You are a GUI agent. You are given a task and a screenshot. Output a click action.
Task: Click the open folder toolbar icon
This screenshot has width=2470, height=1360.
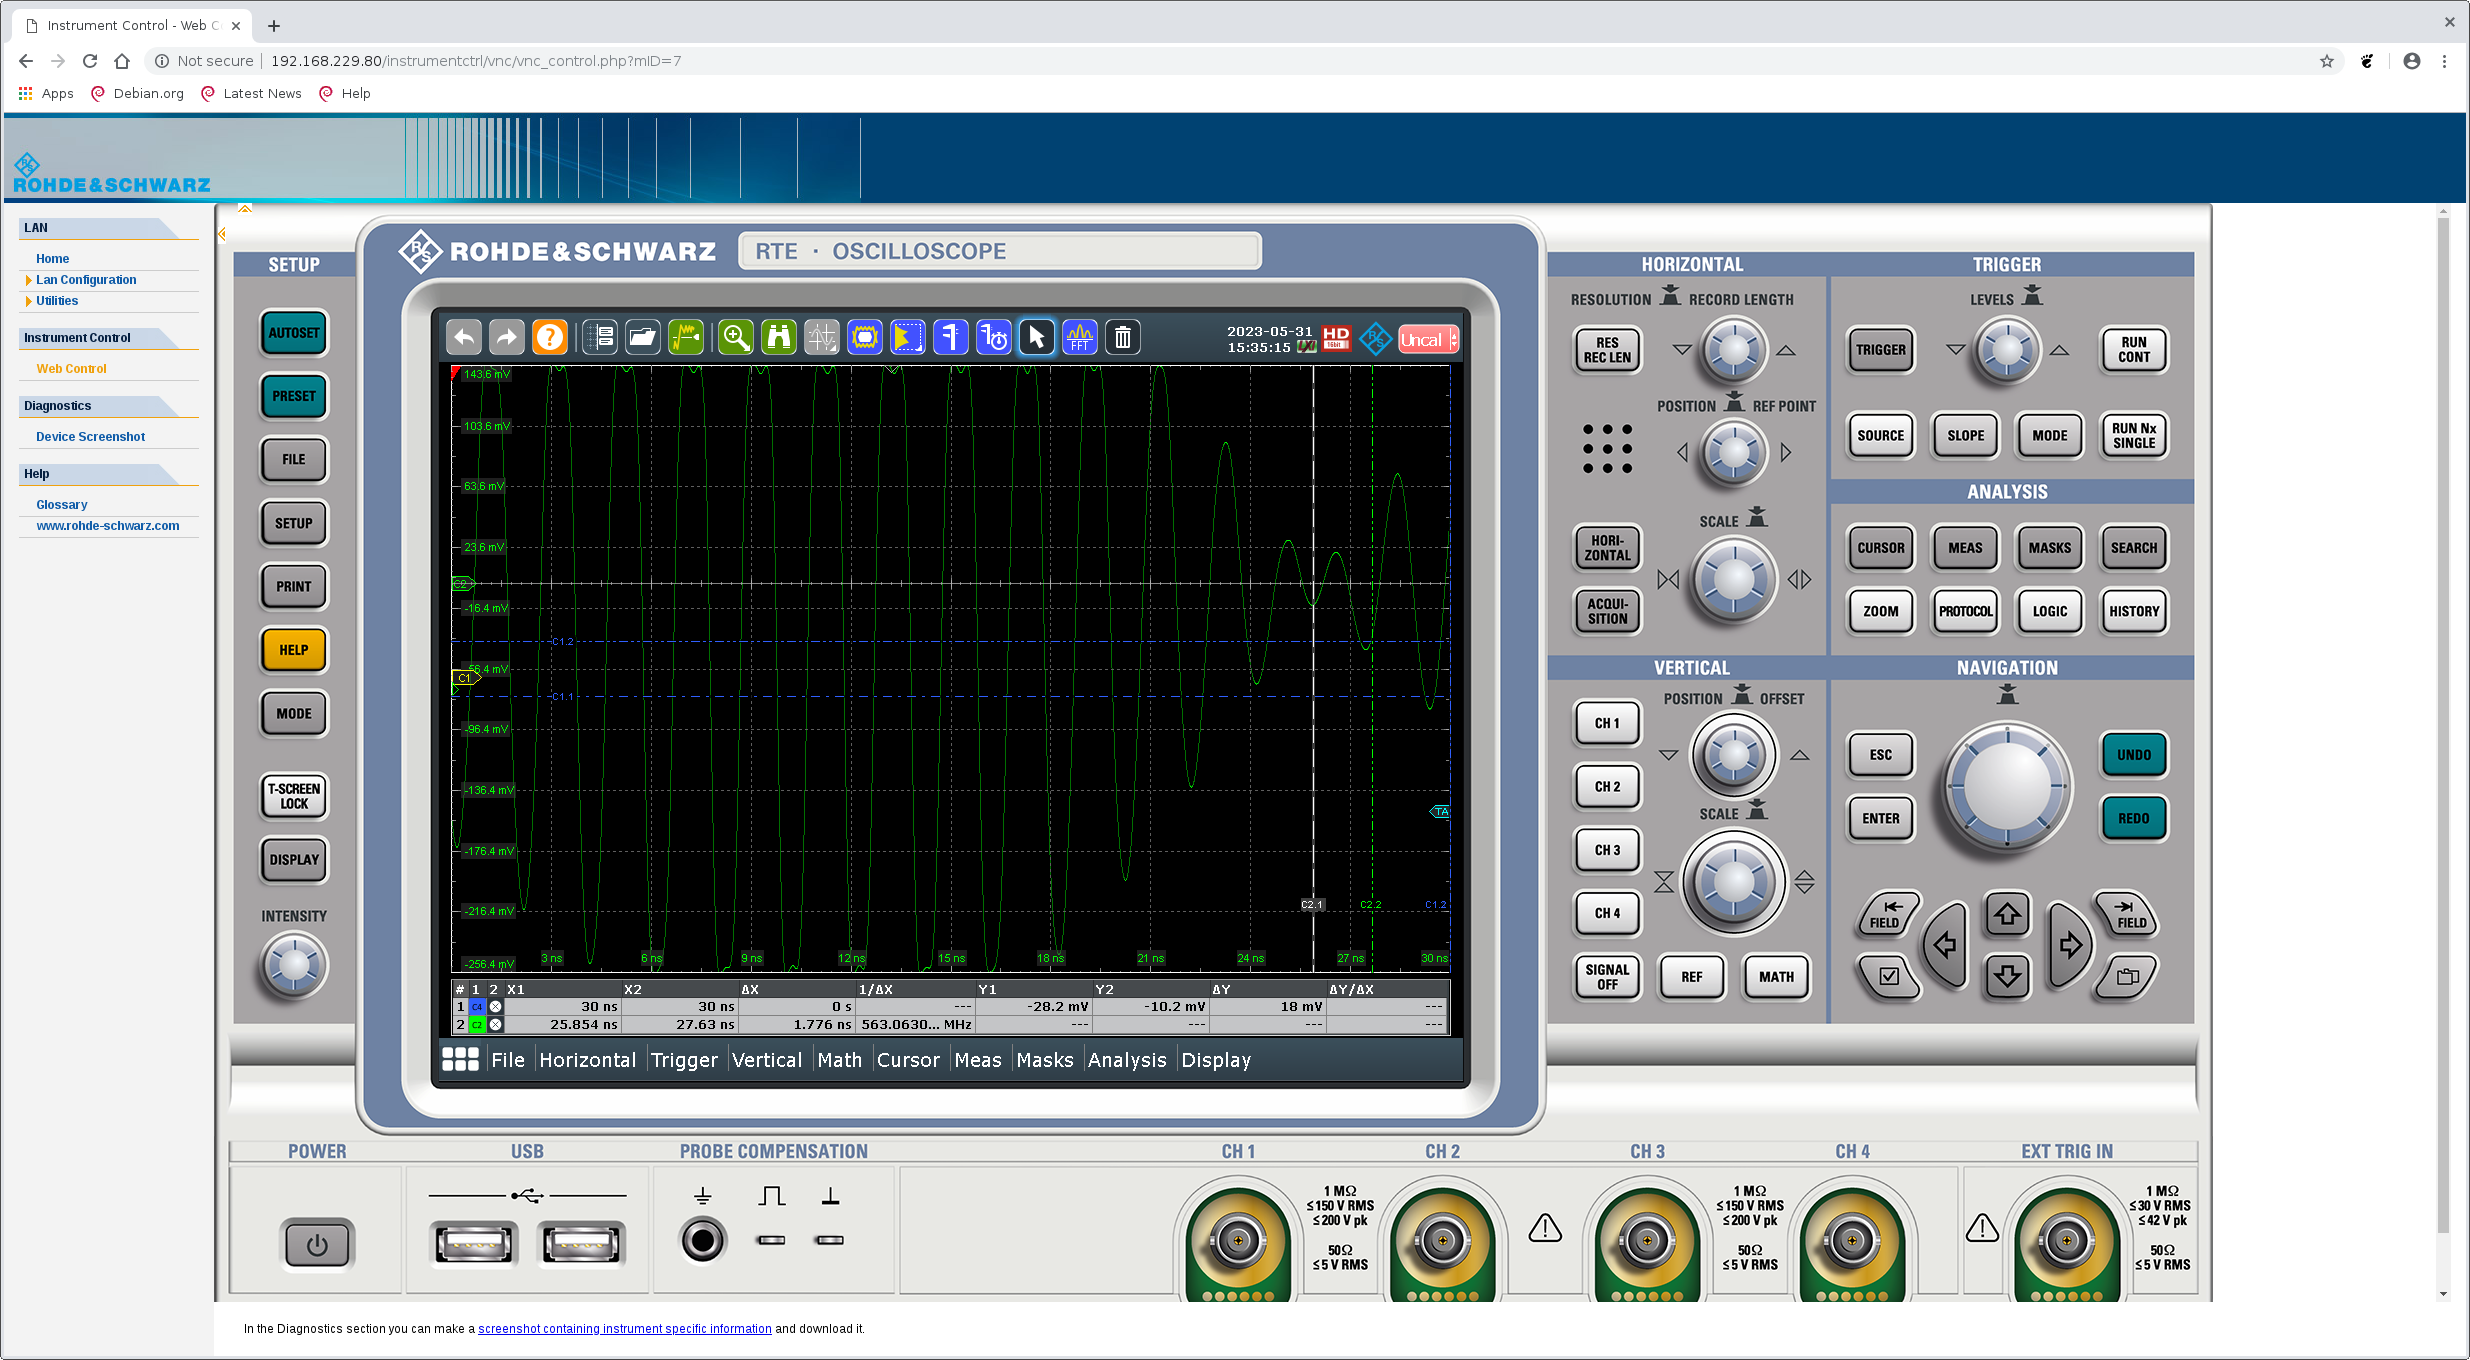(643, 338)
